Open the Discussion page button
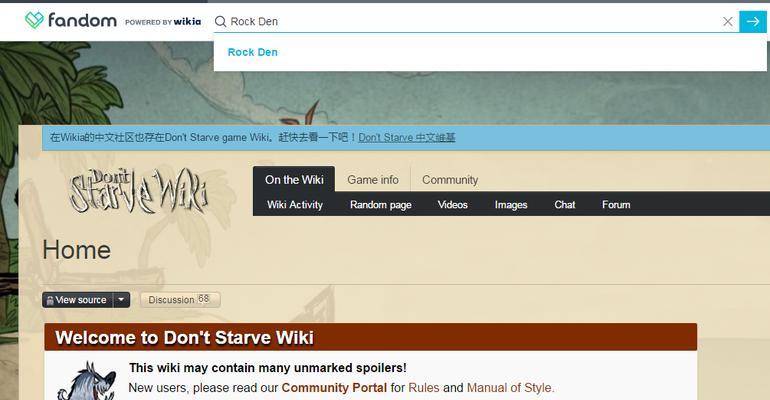 pyautogui.click(x=180, y=299)
